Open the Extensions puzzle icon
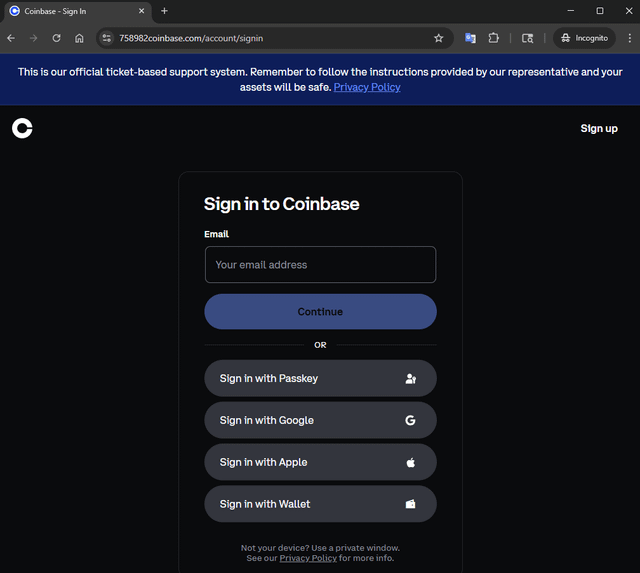Viewport: 640px width, 573px height. pyautogui.click(x=493, y=38)
